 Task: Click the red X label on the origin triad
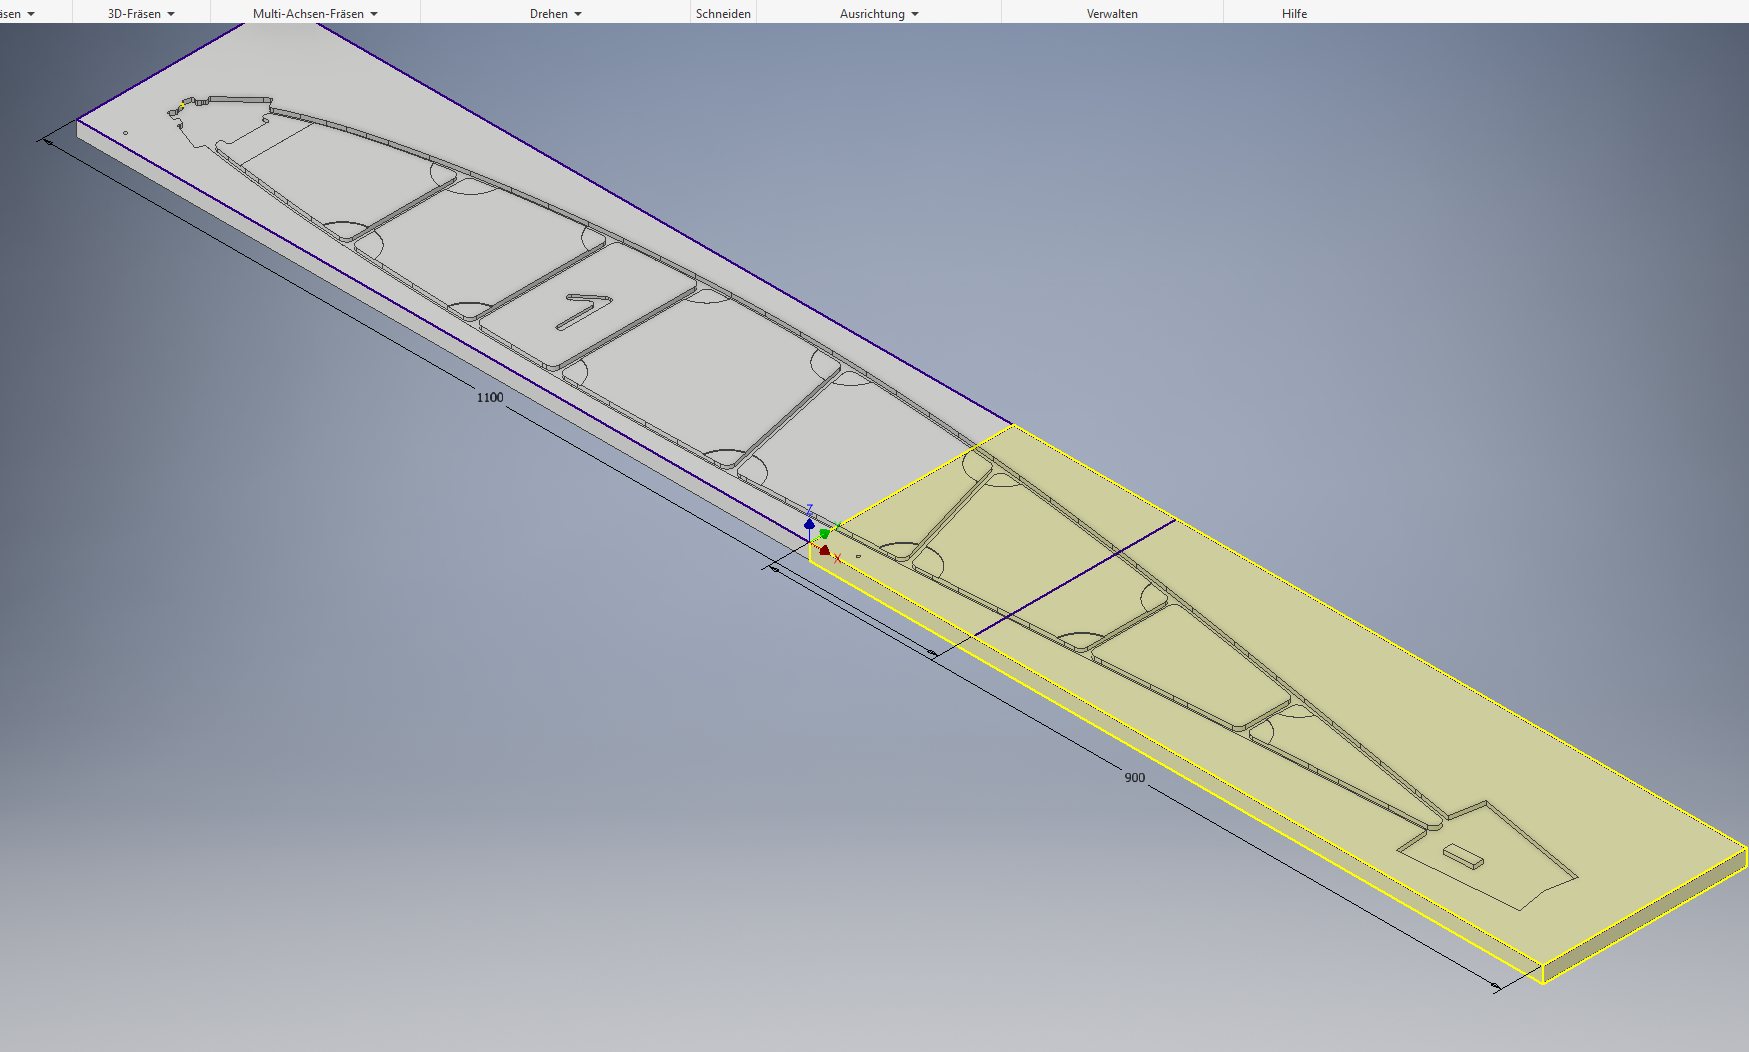(x=838, y=558)
